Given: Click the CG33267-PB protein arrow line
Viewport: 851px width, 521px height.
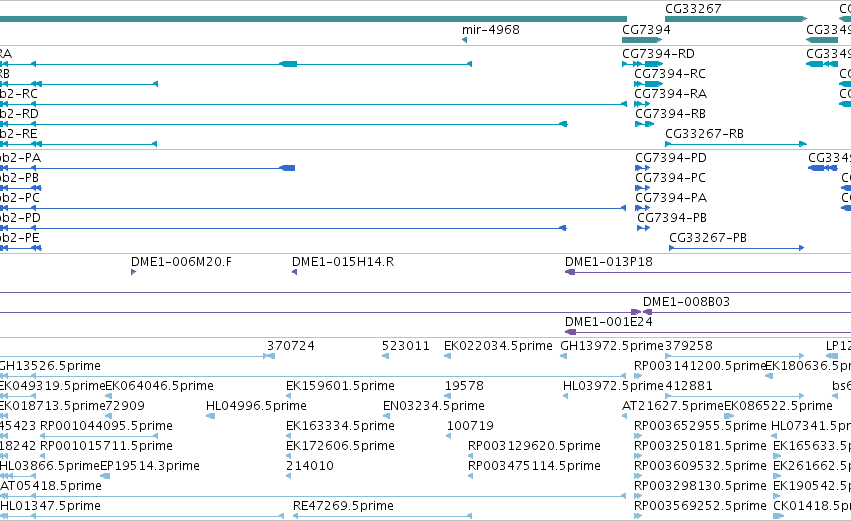Looking at the screenshot, I should pos(736,248).
